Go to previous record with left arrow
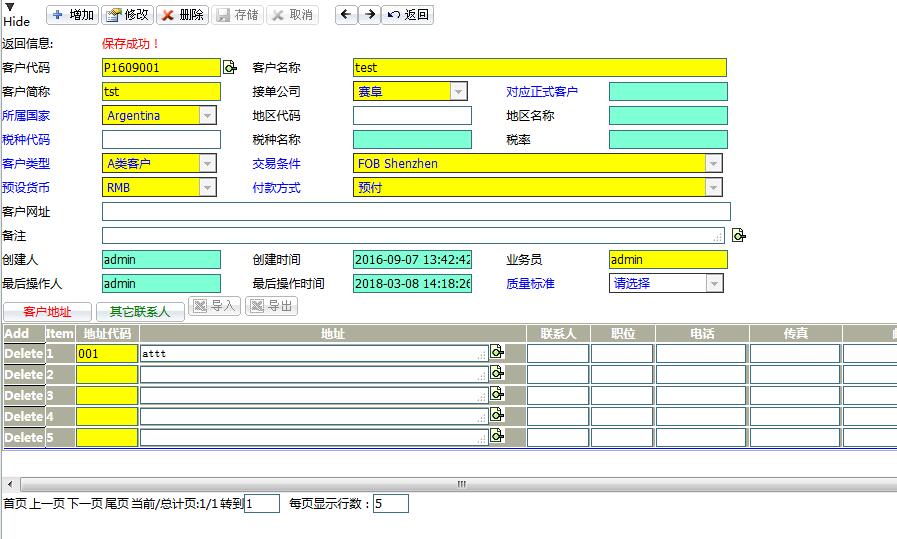This screenshot has width=897, height=539. click(x=346, y=15)
